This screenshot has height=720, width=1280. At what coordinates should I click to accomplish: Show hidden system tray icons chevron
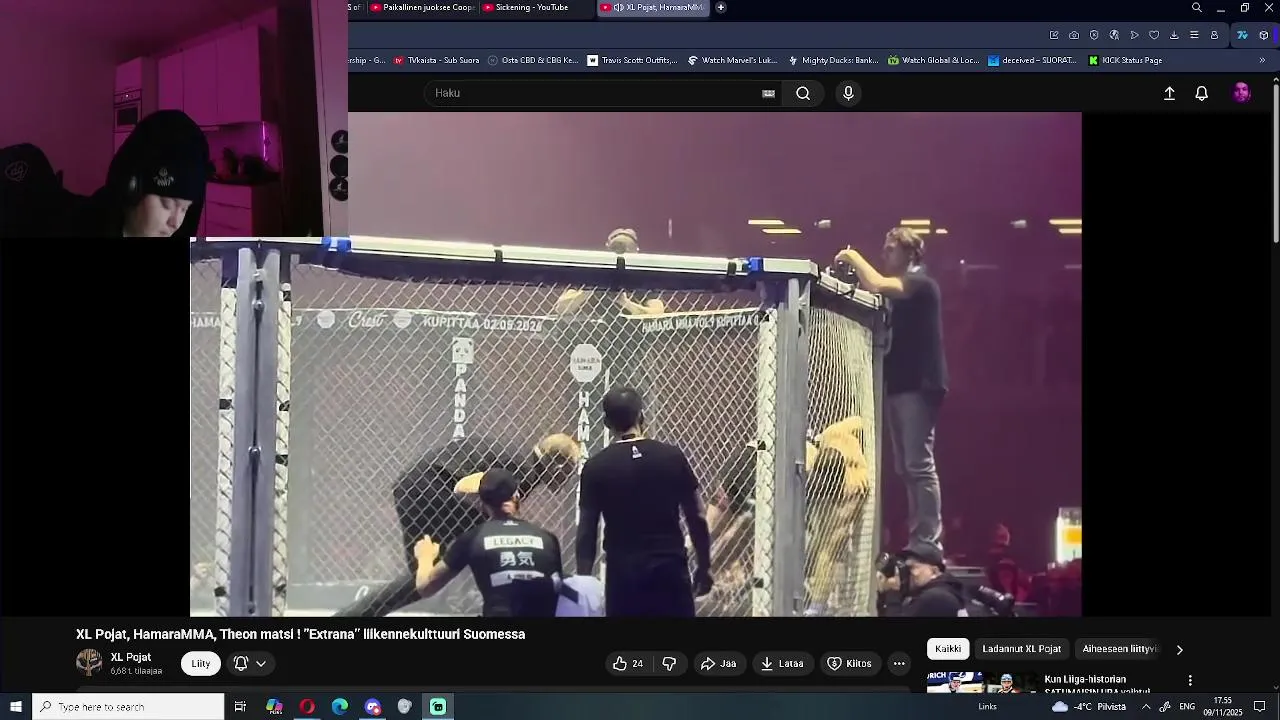click(x=1146, y=707)
